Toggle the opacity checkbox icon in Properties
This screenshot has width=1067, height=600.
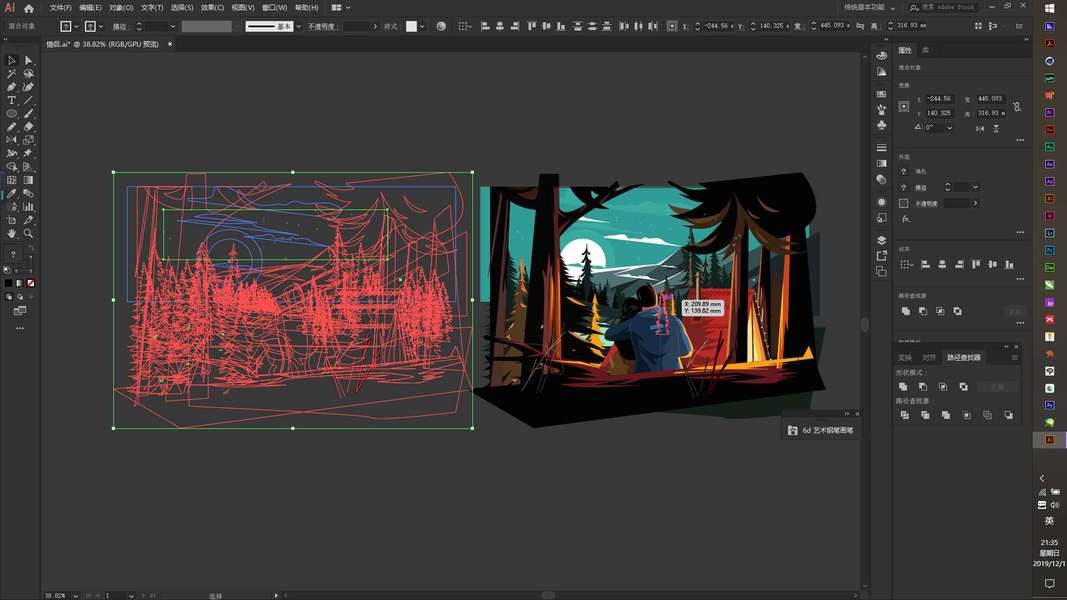point(904,203)
